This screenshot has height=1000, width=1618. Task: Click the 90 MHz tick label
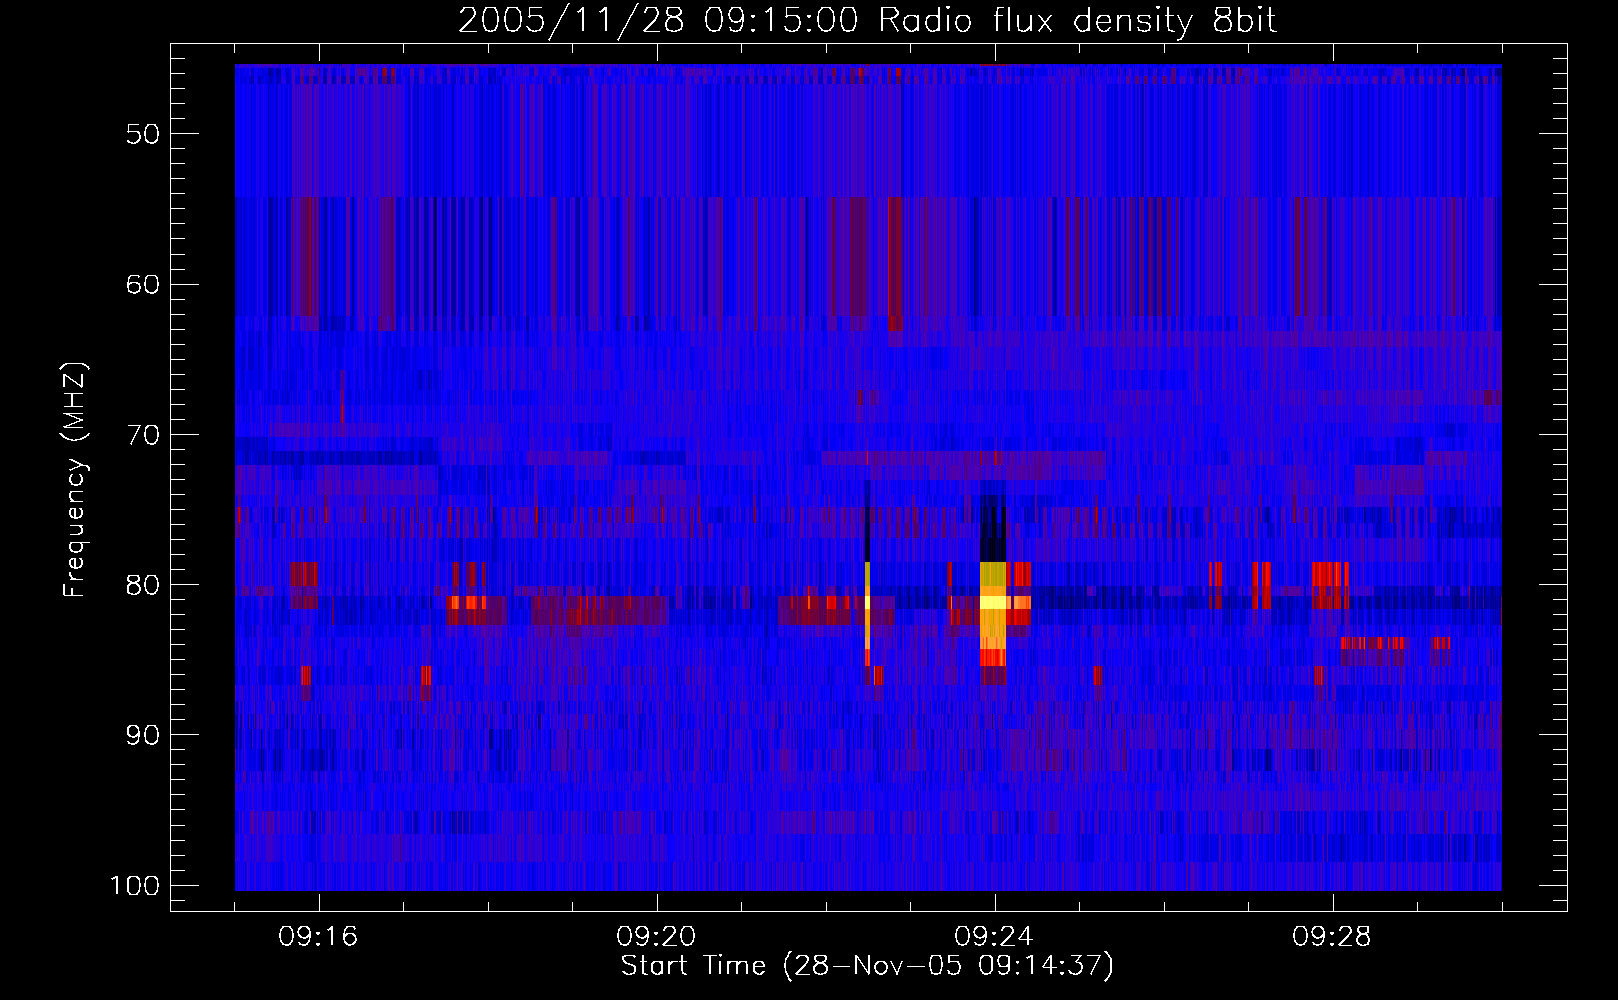click(x=143, y=735)
